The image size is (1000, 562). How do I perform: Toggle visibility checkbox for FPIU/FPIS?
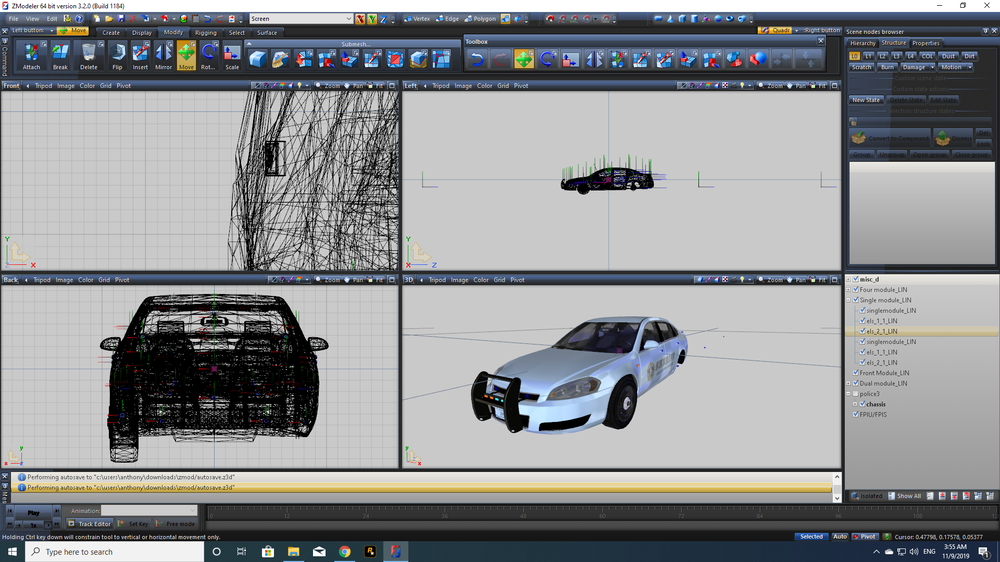click(855, 414)
